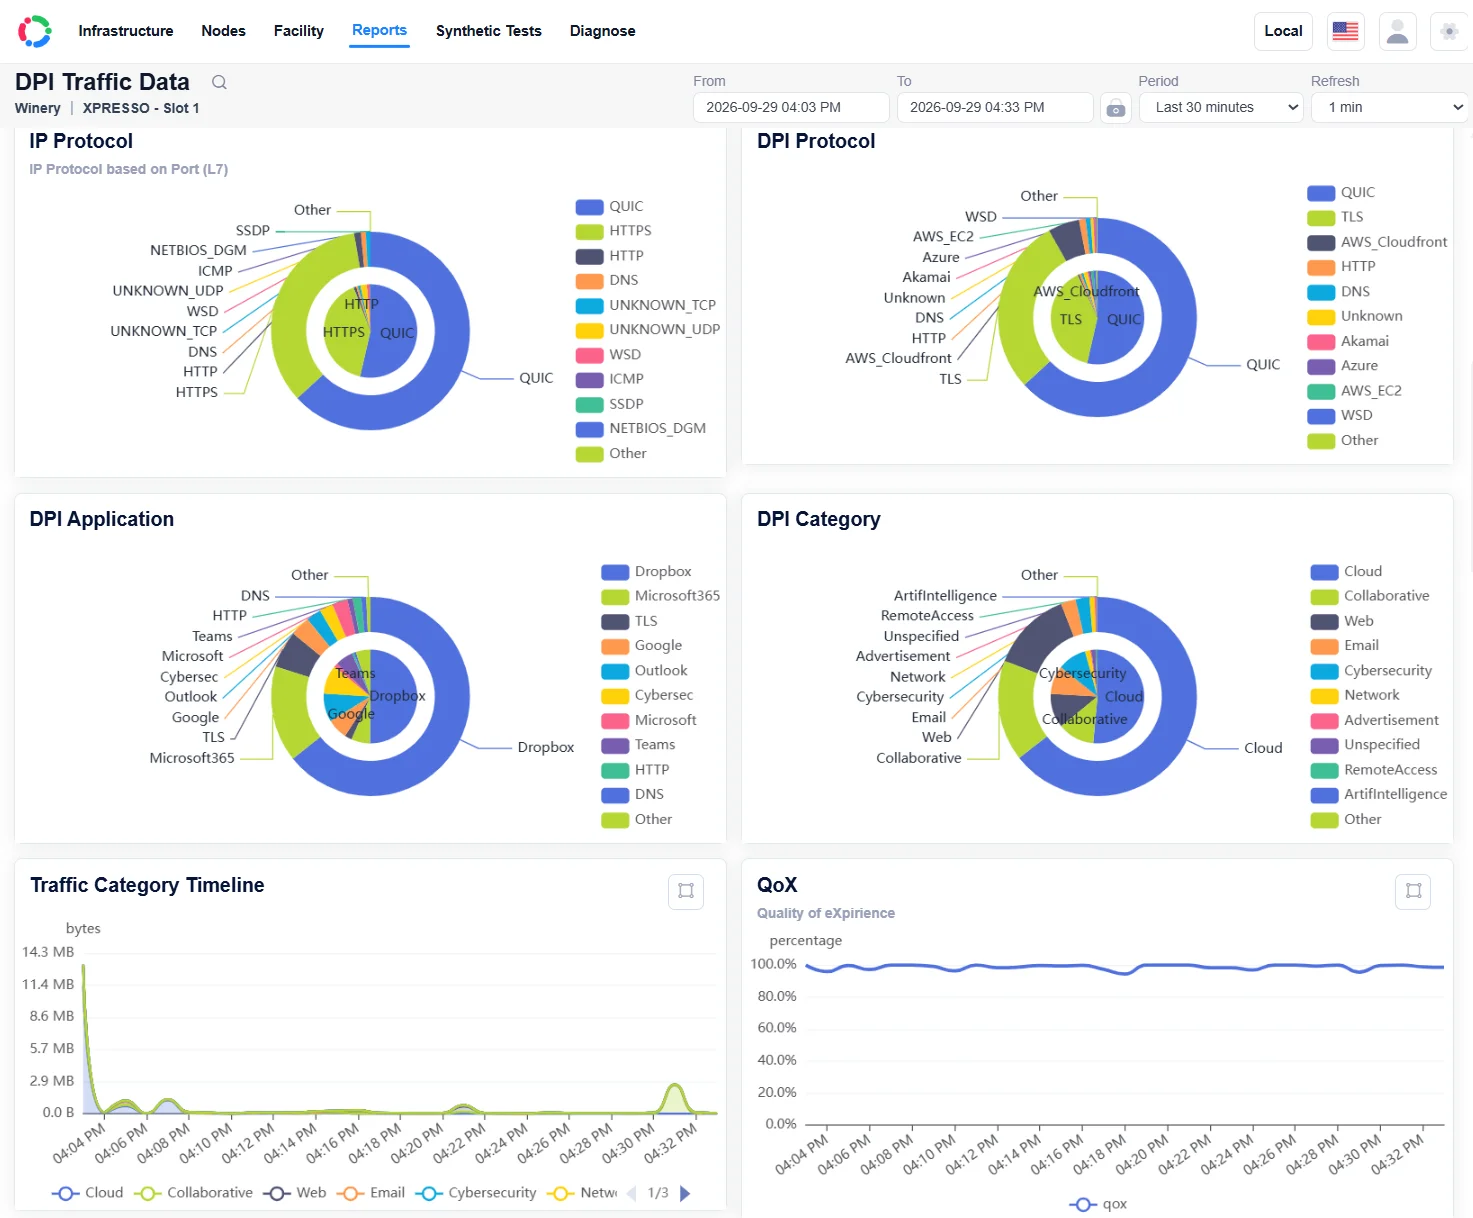Click the QUIC swatch in IP Protocol legend
Screen dimensions: 1473x1218
(590, 207)
